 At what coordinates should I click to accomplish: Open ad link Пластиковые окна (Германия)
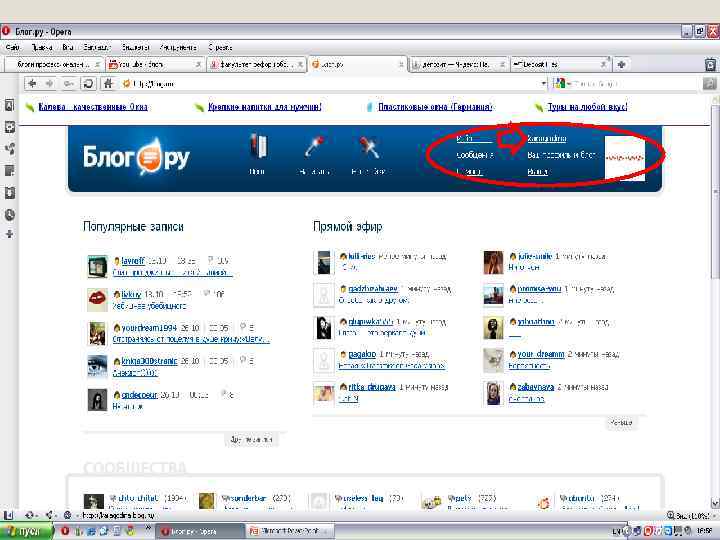point(435,107)
